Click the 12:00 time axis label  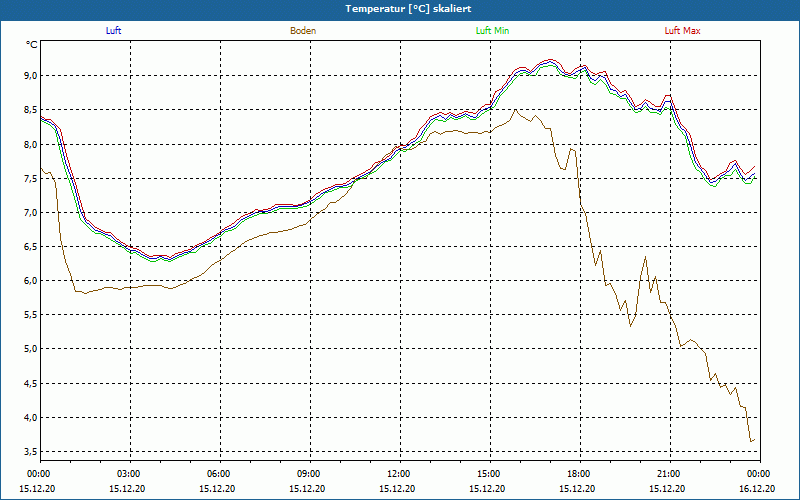click(x=399, y=474)
